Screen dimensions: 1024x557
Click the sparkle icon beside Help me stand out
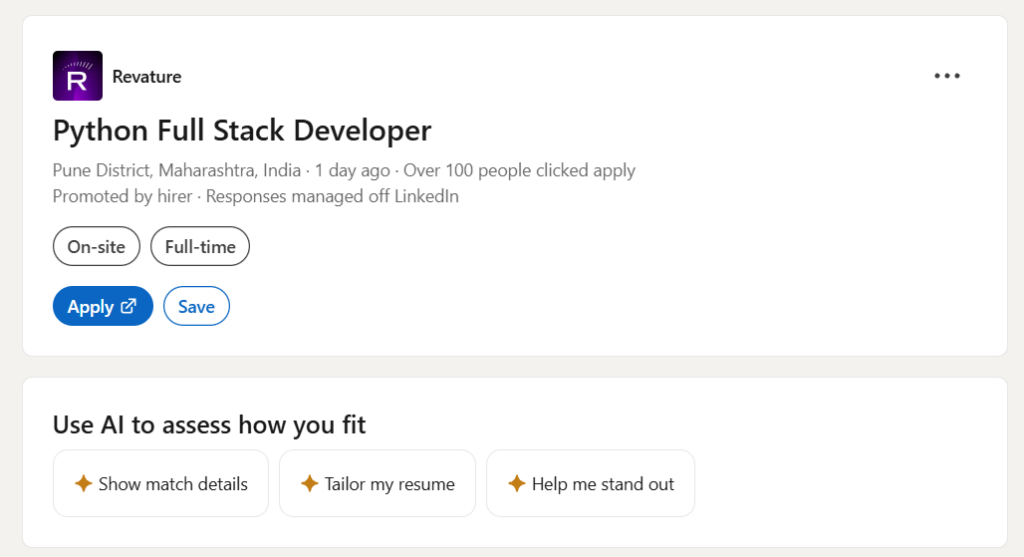tap(517, 484)
